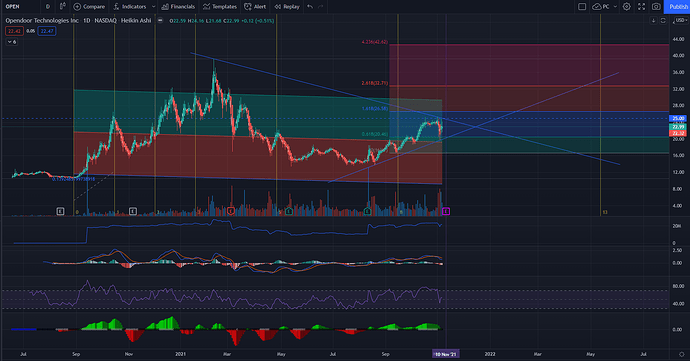Enter fullscreen mode via the expand arrows icon

click(641, 7)
